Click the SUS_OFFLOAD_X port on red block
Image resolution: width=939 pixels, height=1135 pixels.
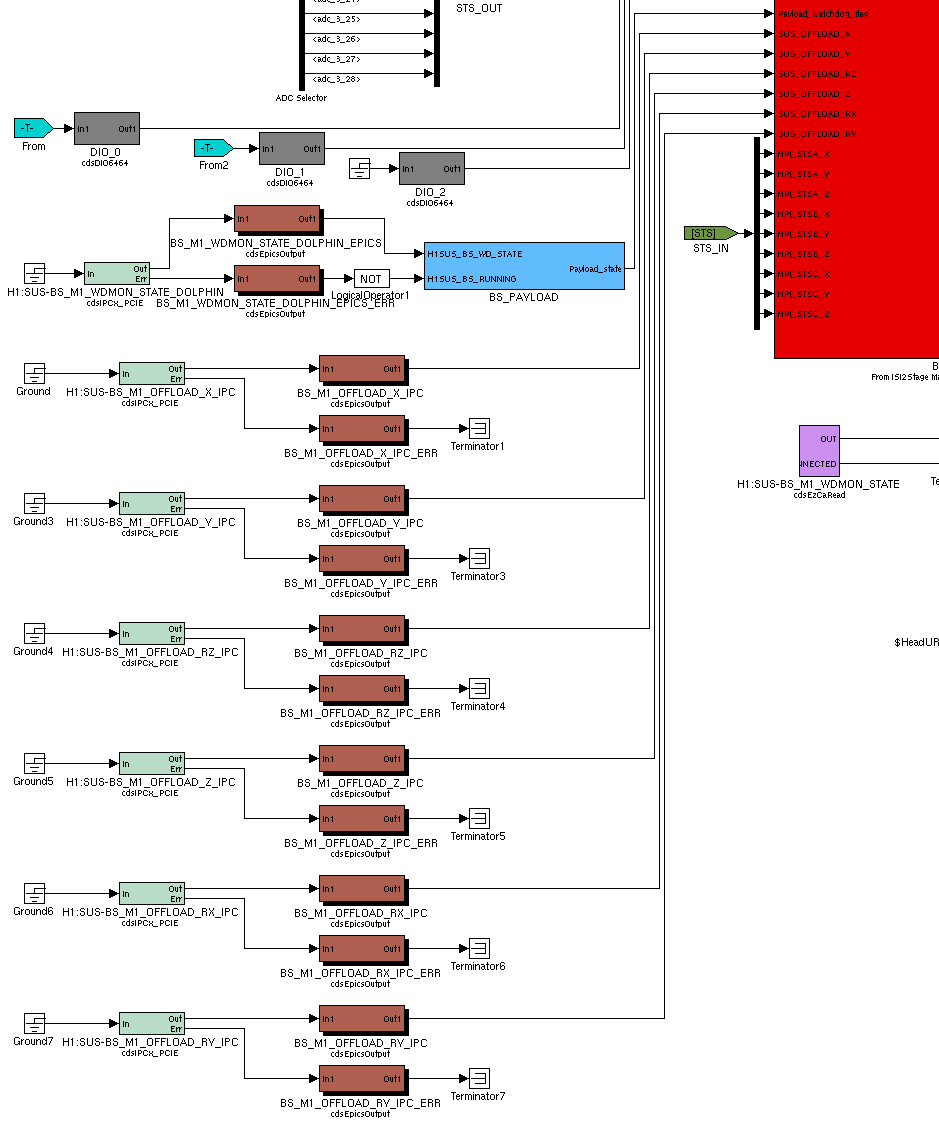coord(814,34)
